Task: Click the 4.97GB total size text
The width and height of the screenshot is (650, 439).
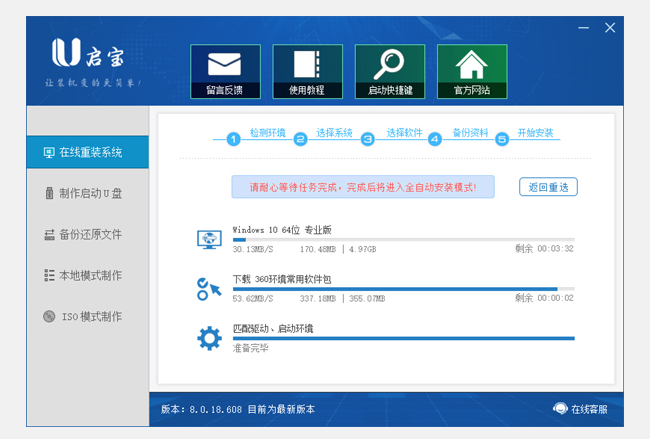Action: [x=363, y=249]
